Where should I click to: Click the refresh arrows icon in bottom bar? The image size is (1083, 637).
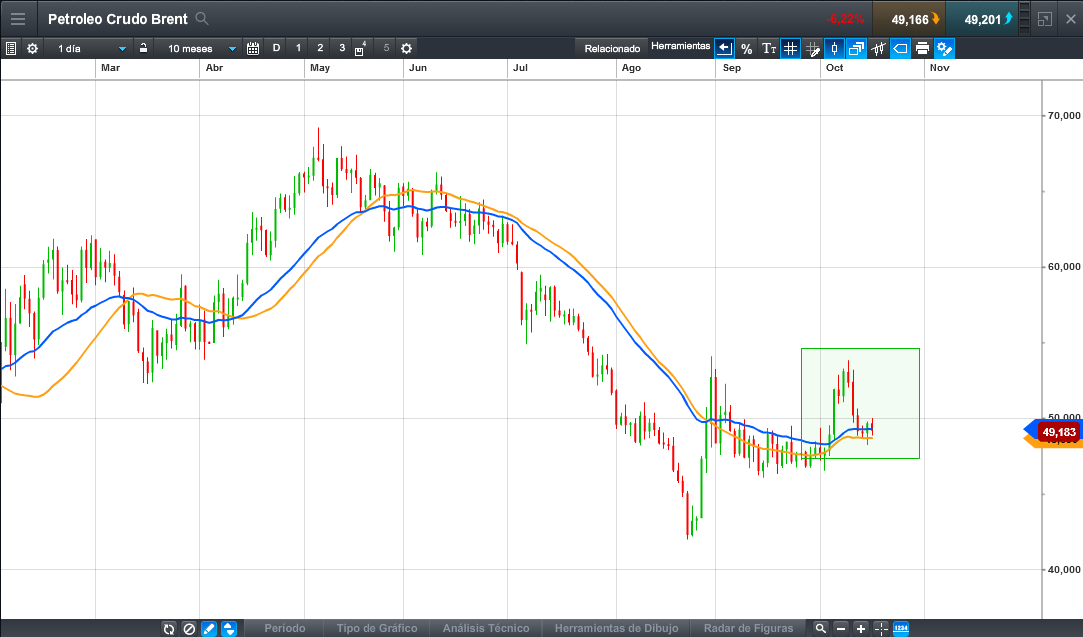pos(169,629)
